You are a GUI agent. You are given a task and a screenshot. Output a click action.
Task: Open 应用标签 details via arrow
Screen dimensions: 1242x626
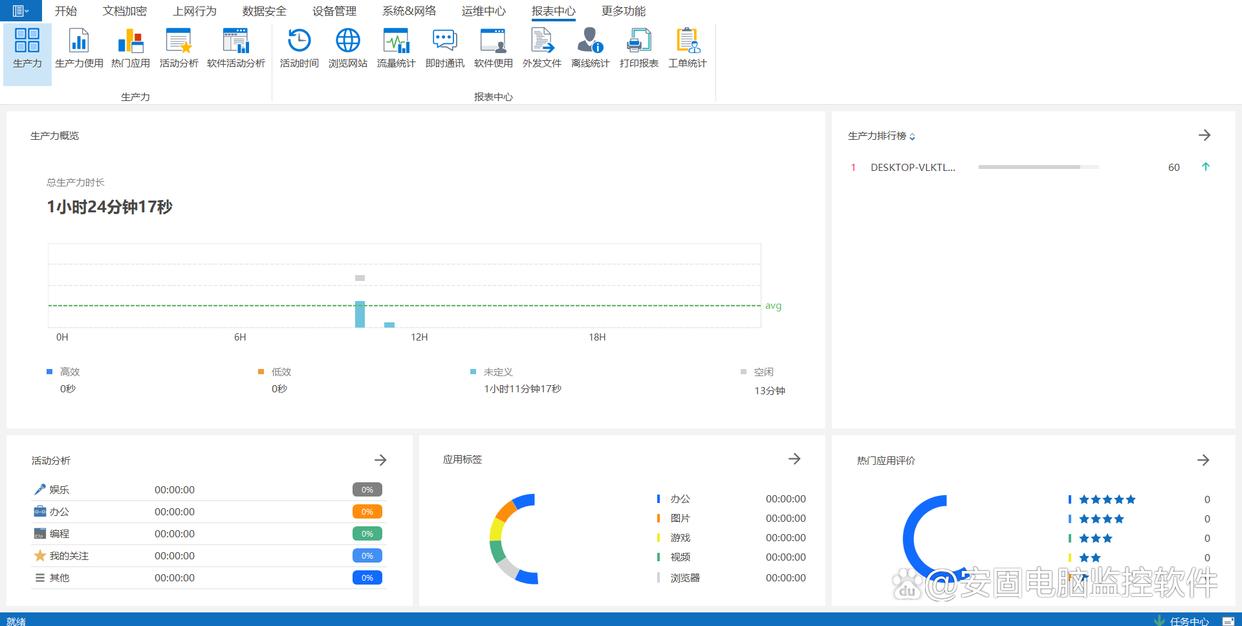pos(794,459)
